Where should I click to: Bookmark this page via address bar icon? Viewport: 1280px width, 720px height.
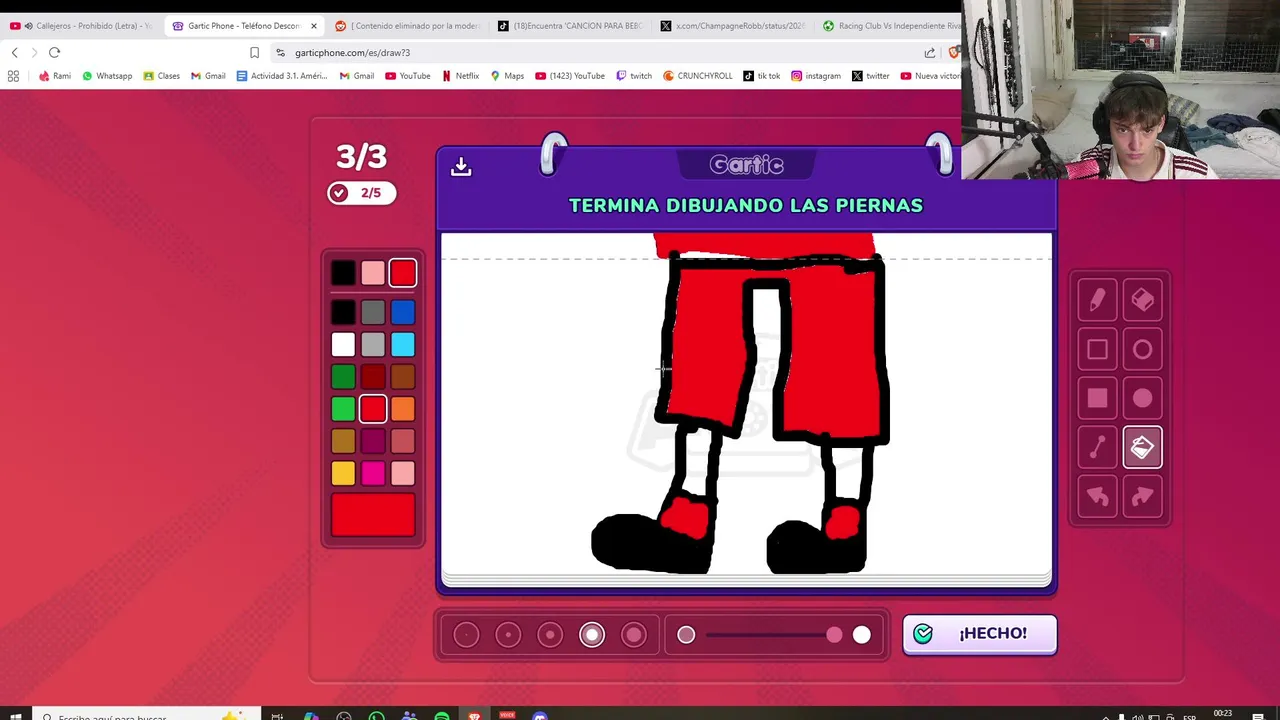point(254,52)
